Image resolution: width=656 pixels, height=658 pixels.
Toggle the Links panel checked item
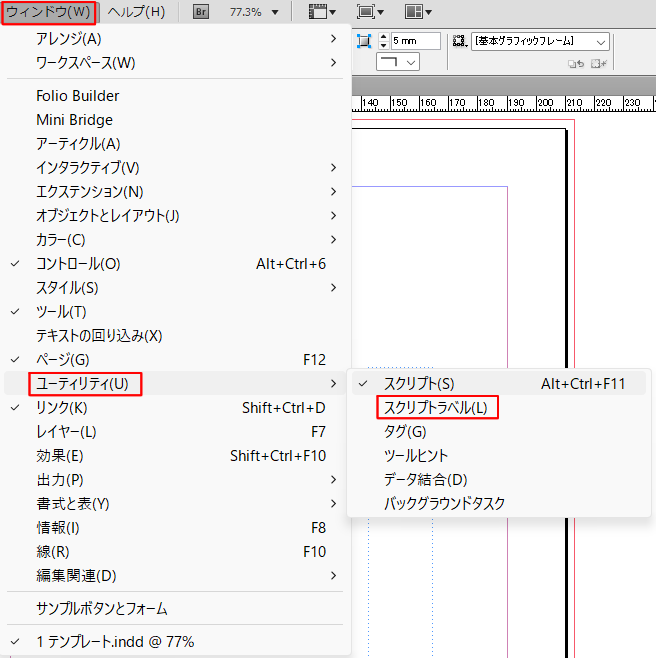pyautogui.click(x=61, y=408)
